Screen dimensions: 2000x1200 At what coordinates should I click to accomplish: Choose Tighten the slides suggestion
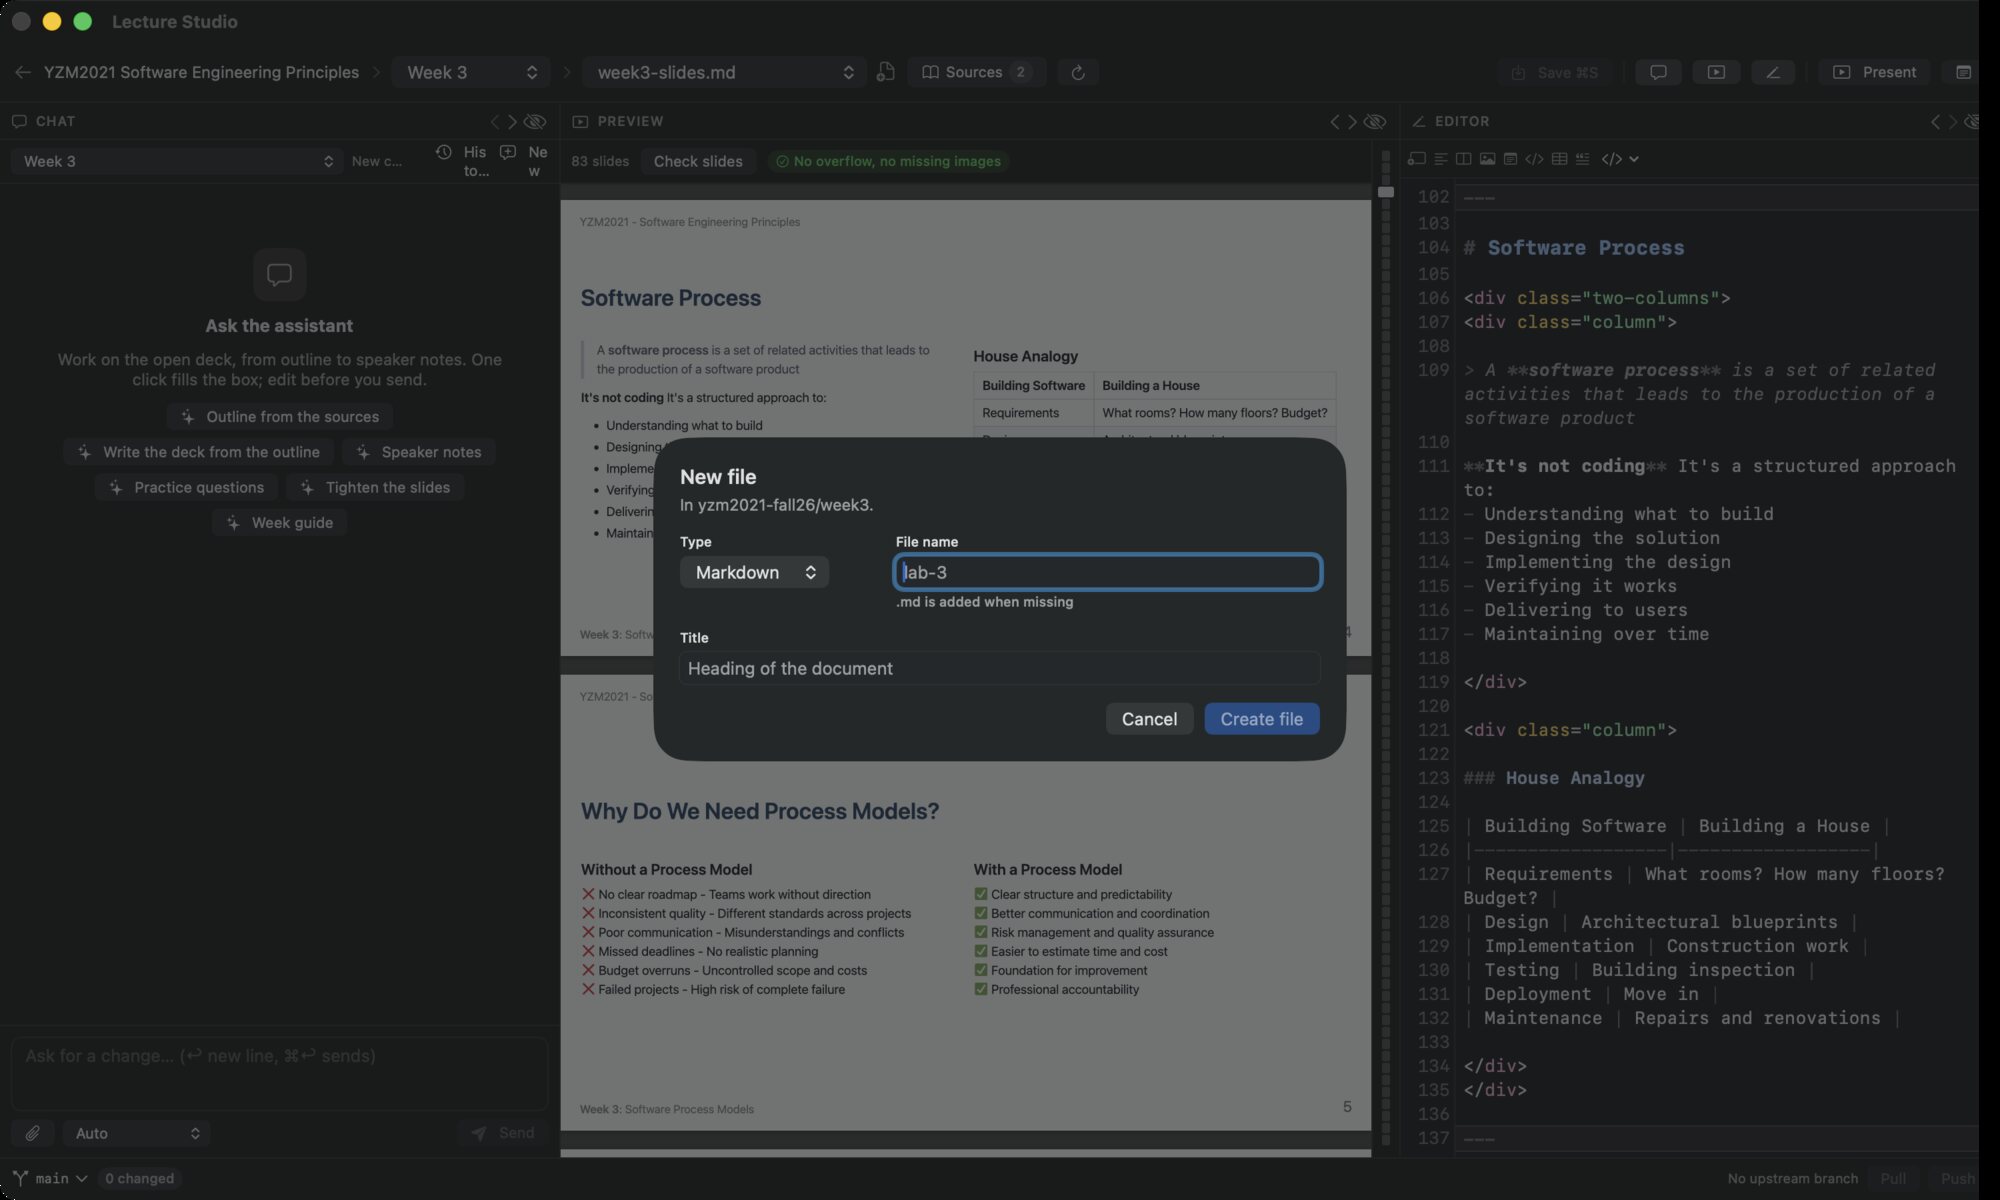[375, 487]
